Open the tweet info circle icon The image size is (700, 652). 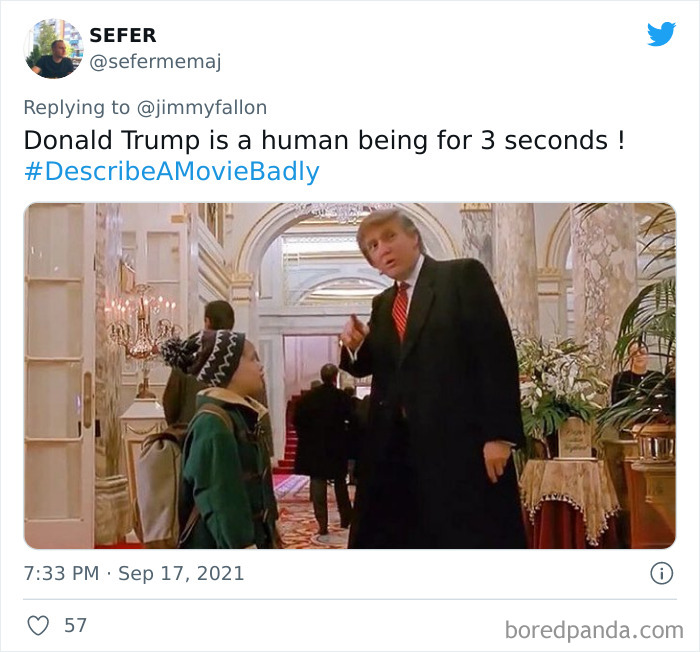click(x=661, y=573)
